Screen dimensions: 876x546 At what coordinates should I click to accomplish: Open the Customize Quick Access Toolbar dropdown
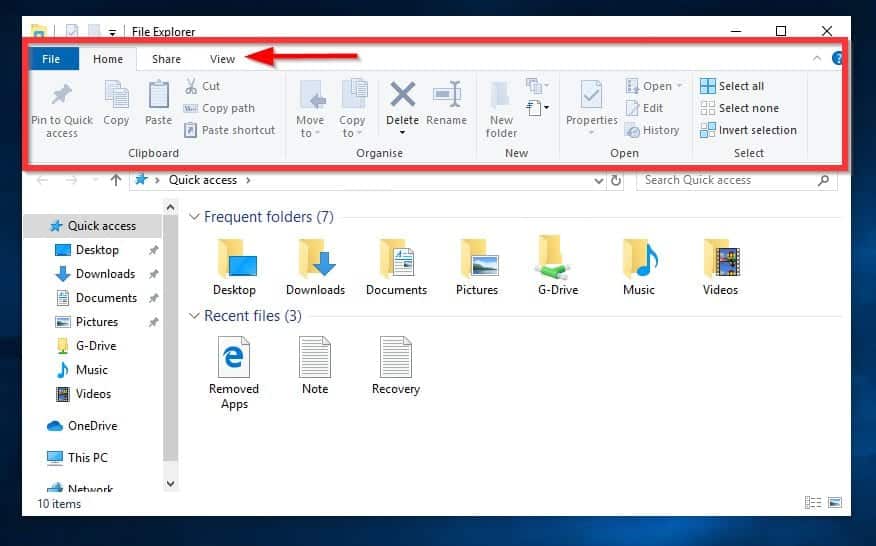pyautogui.click(x=112, y=32)
